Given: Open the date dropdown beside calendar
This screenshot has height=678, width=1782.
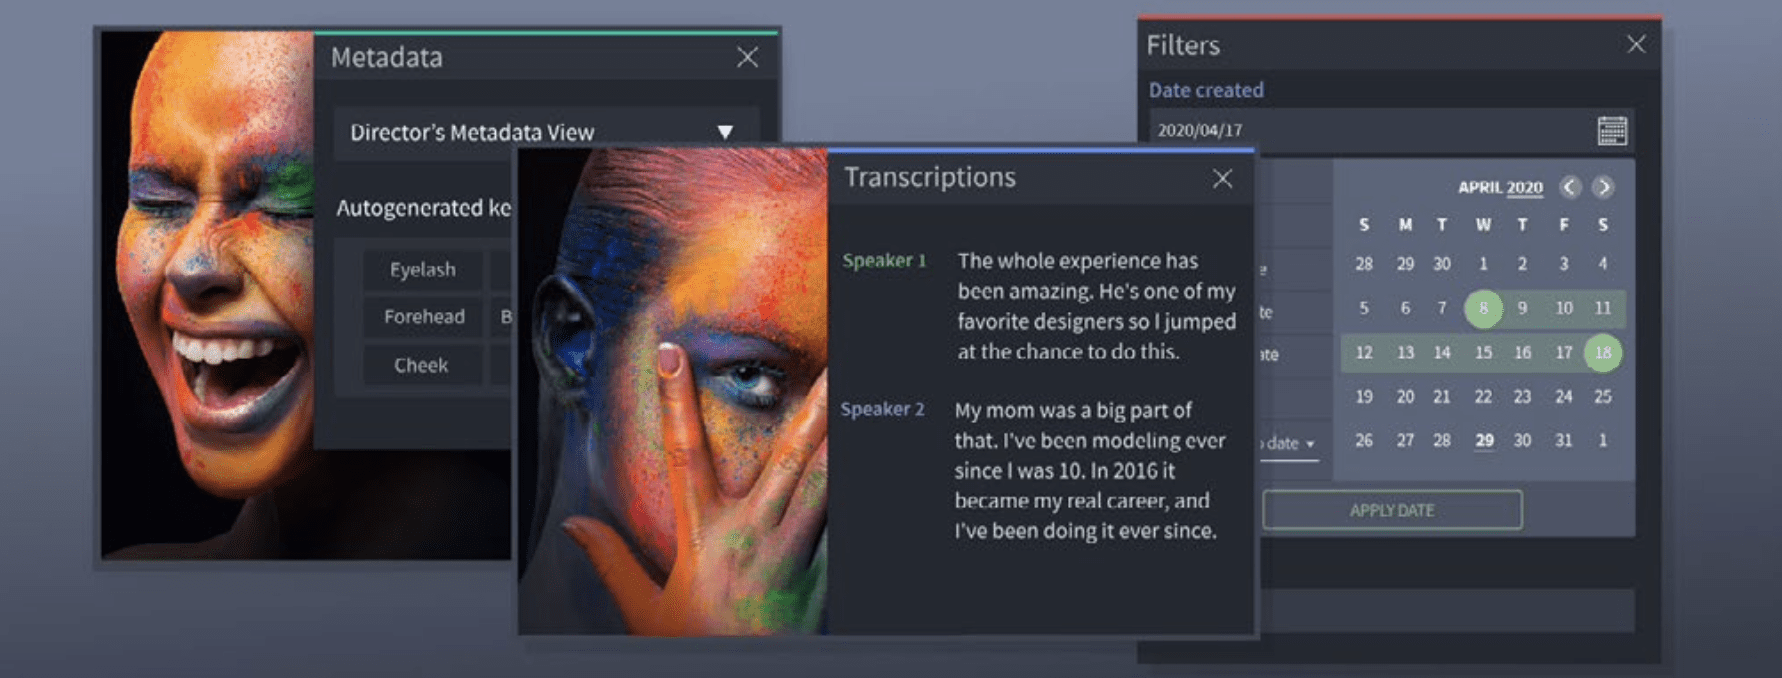Looking at the screenshot, I should click(x=1288, y=443).
